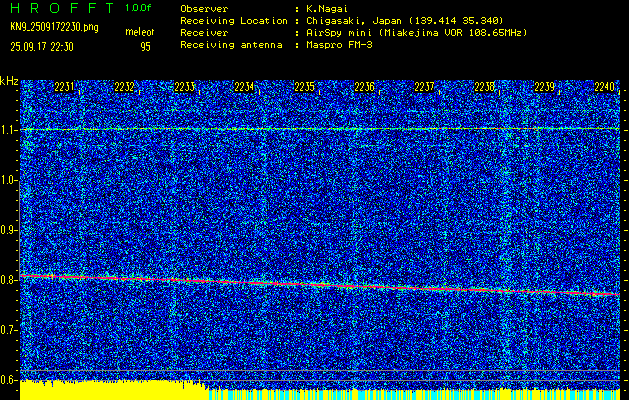This screenshot has width=629, height=400.
Task: Click the 2234 time marker
Action: (x=244, y=87)
